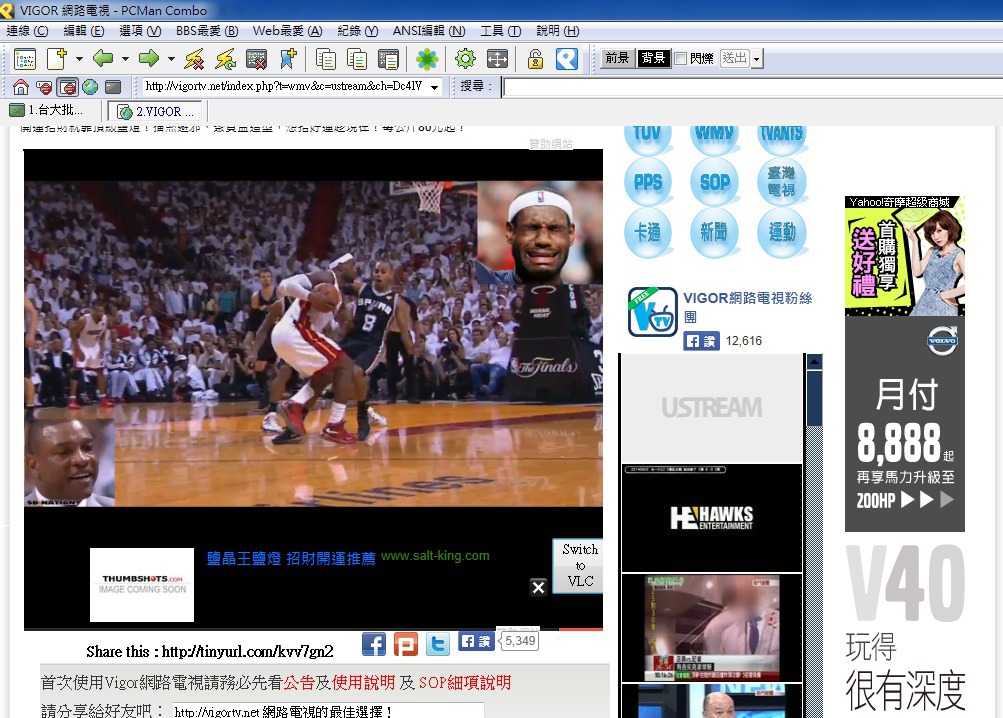Screen dimensions: 1003x718
Task: Share via Plurk orange icon
Action: coord(406,644)
